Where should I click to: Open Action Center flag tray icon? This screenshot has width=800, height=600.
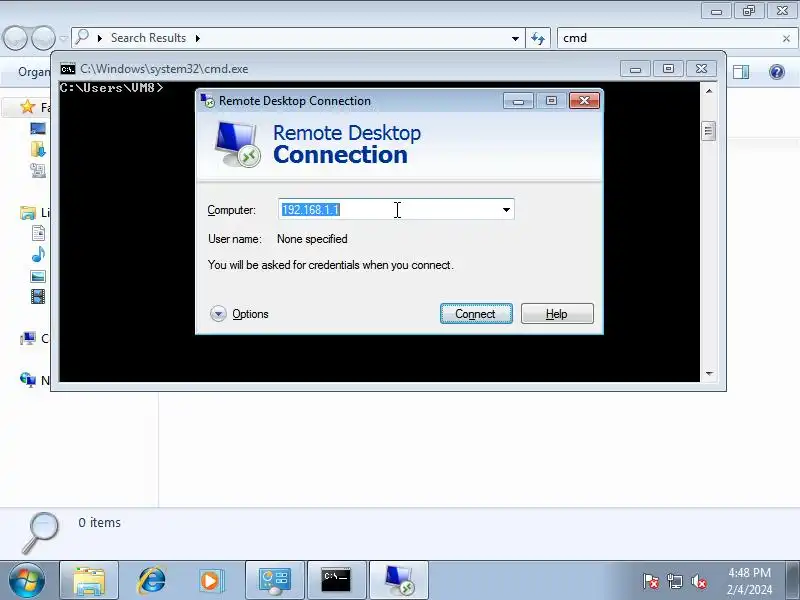[x=651, y=581]
